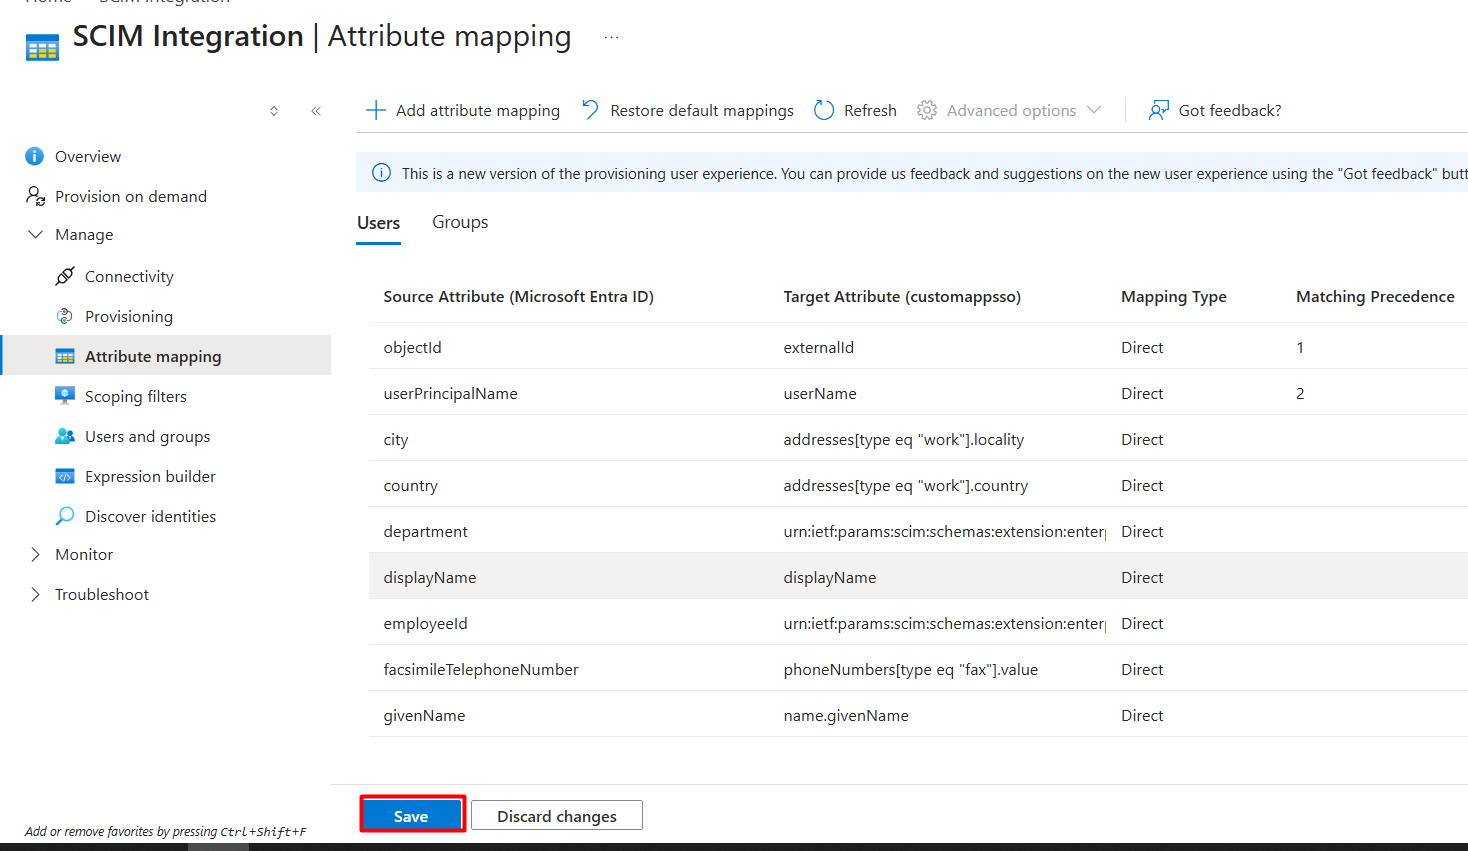The width and height of the screenshot is (1468, 851).
Task: Click Advanced options label
Action: [1012, 110]
